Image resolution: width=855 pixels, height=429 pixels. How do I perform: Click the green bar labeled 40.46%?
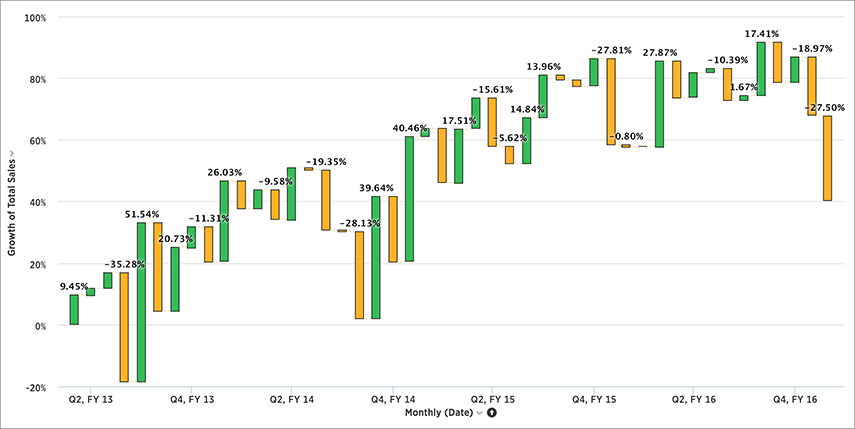coord(409,199)
